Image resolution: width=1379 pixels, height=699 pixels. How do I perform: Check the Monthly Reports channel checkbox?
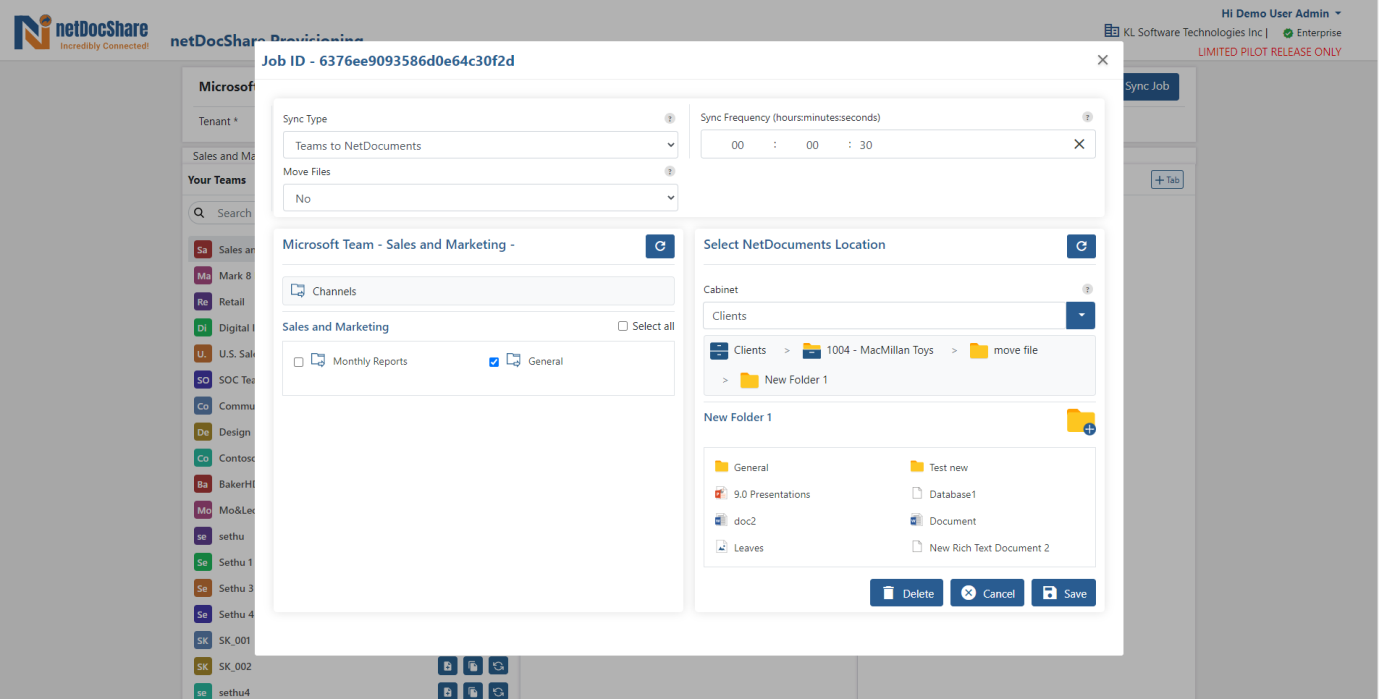(298, 362)
